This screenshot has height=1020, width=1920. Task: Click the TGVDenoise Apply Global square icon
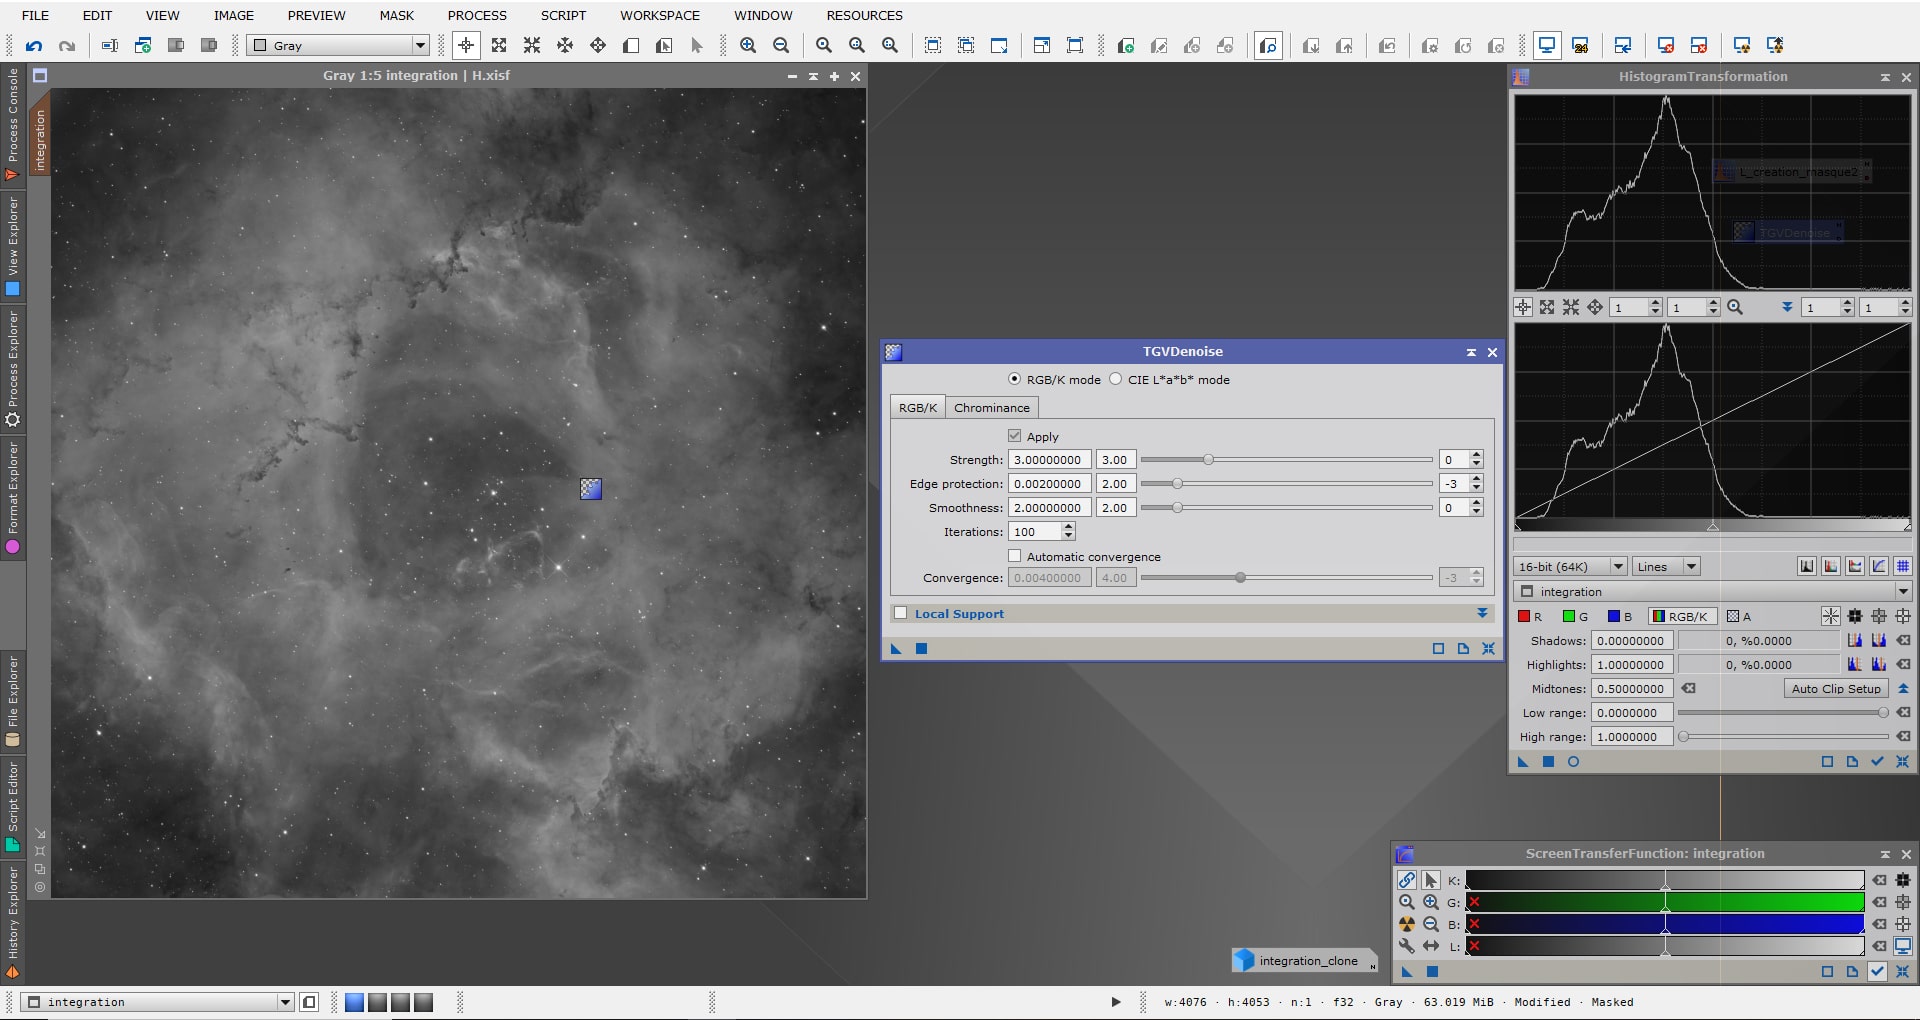tap(922, 649)
